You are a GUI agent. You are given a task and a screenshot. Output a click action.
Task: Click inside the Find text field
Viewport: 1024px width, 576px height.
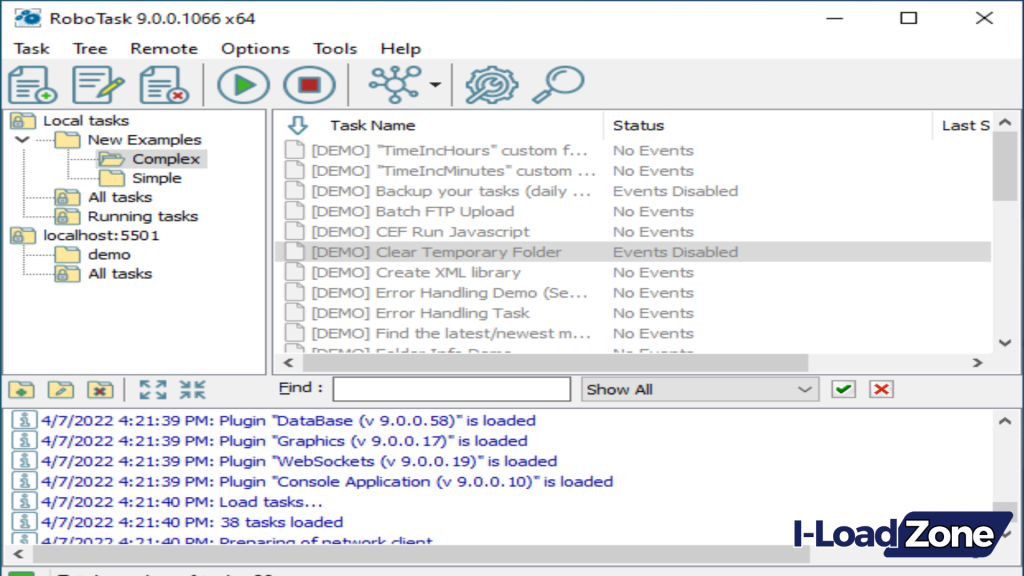click(x=450, y=389)
